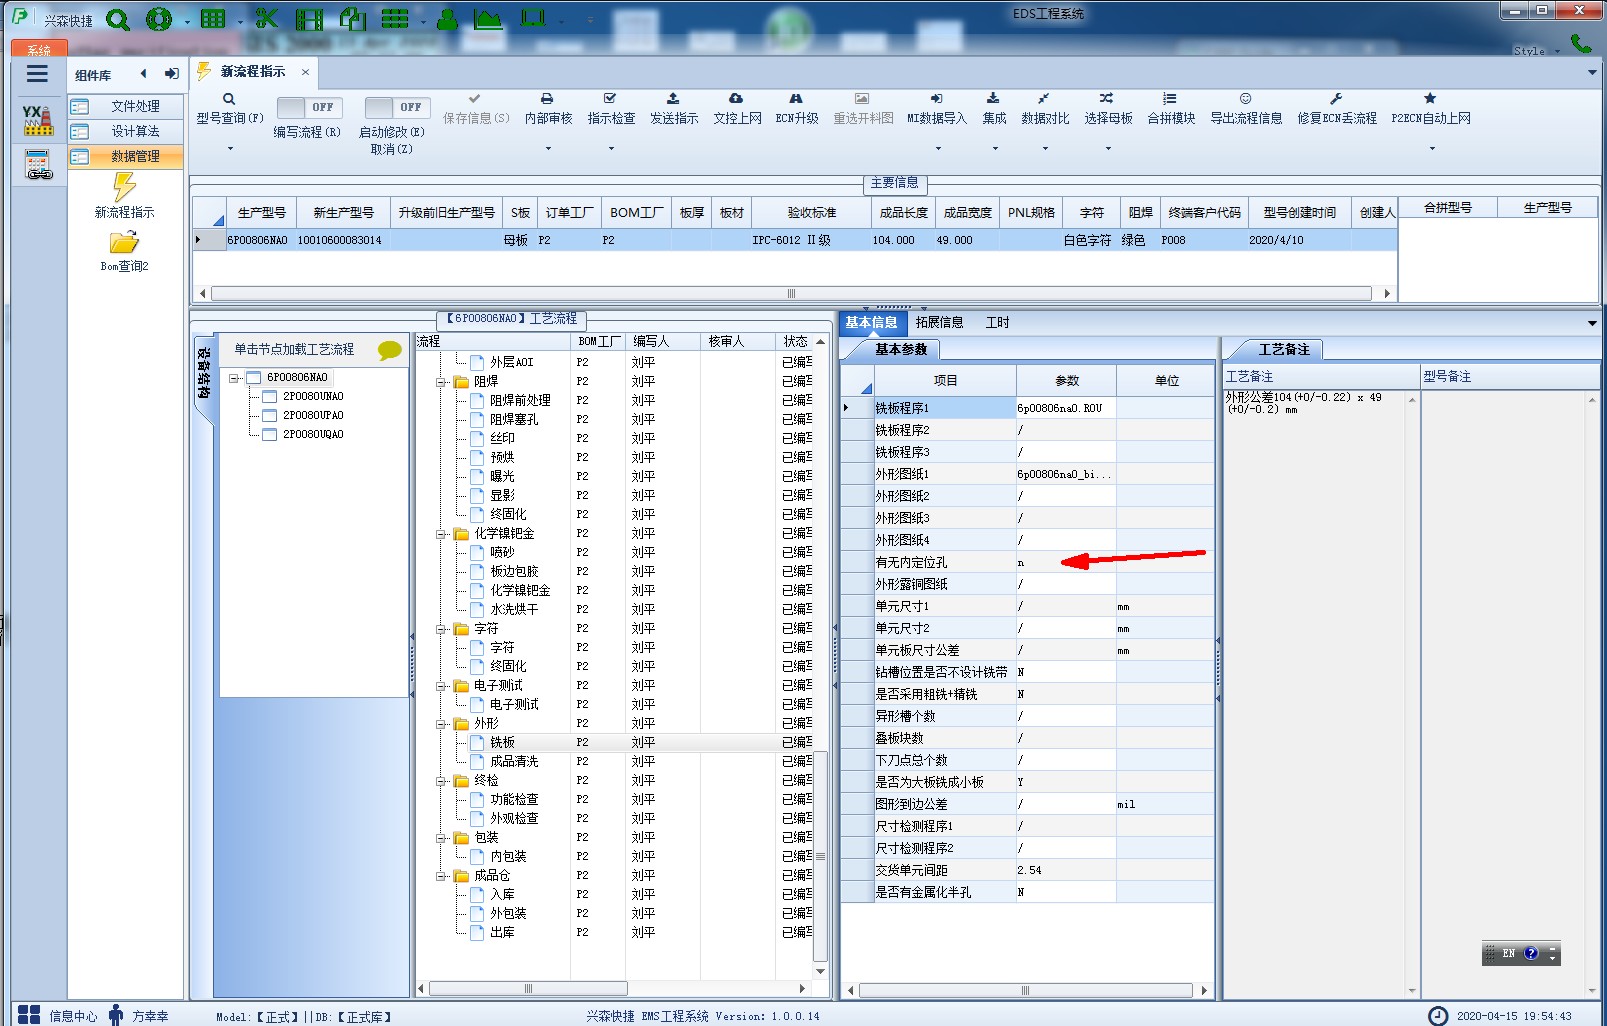
Task: Click the green user icon
Action: [x=448, y=19]
